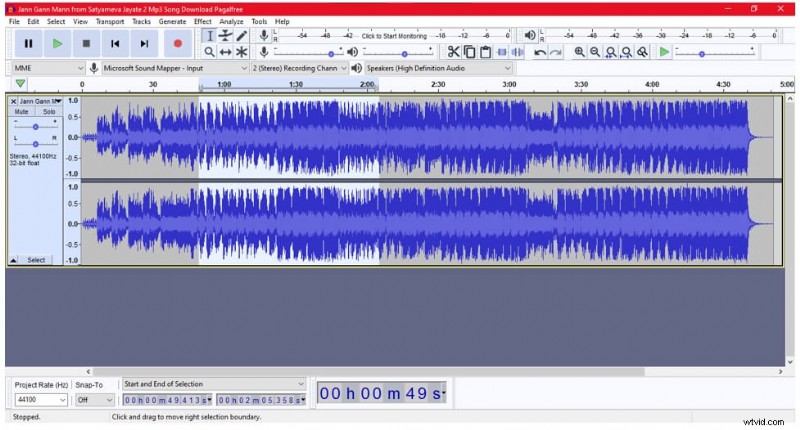Adjust the track gain slider
This screenshot has width=800, height=430.
tap(35, 126)
